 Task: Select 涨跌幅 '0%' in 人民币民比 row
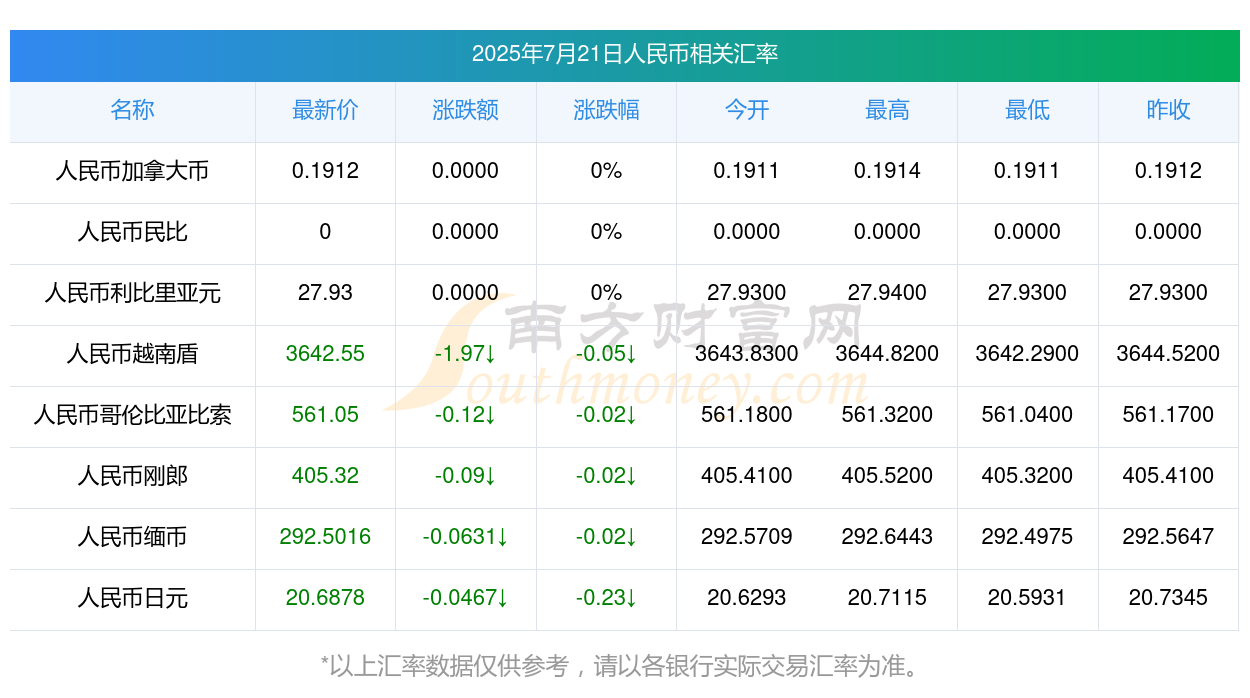[x=606, y=232]
